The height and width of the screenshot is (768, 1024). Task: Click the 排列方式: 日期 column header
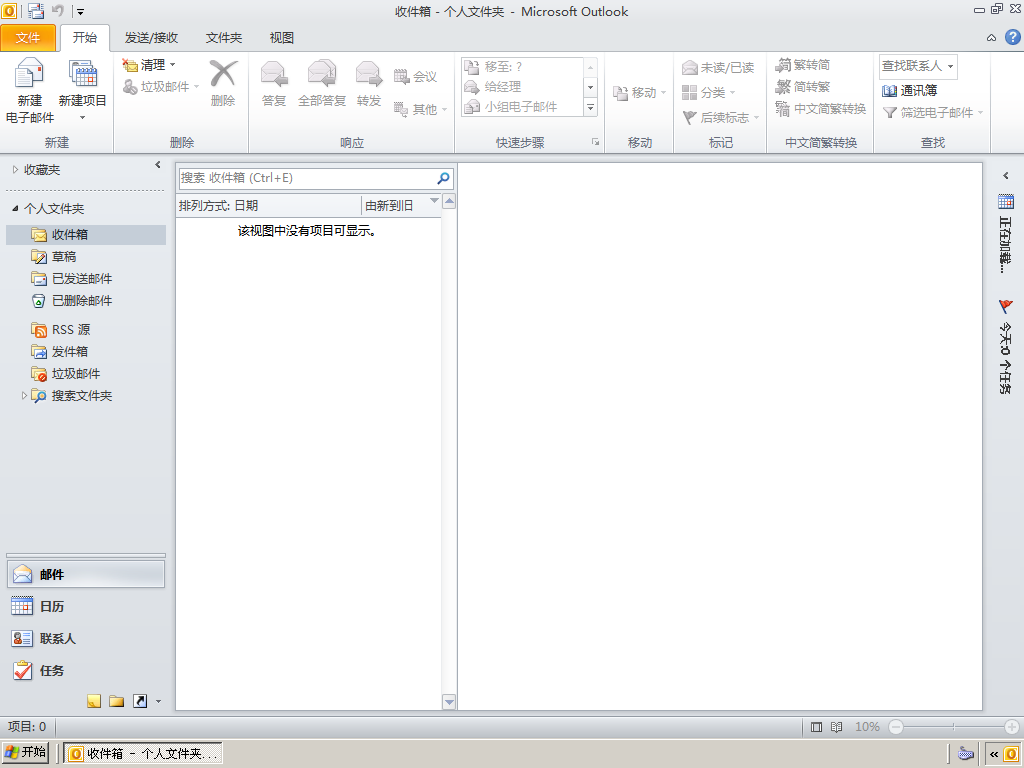point(268,206)
